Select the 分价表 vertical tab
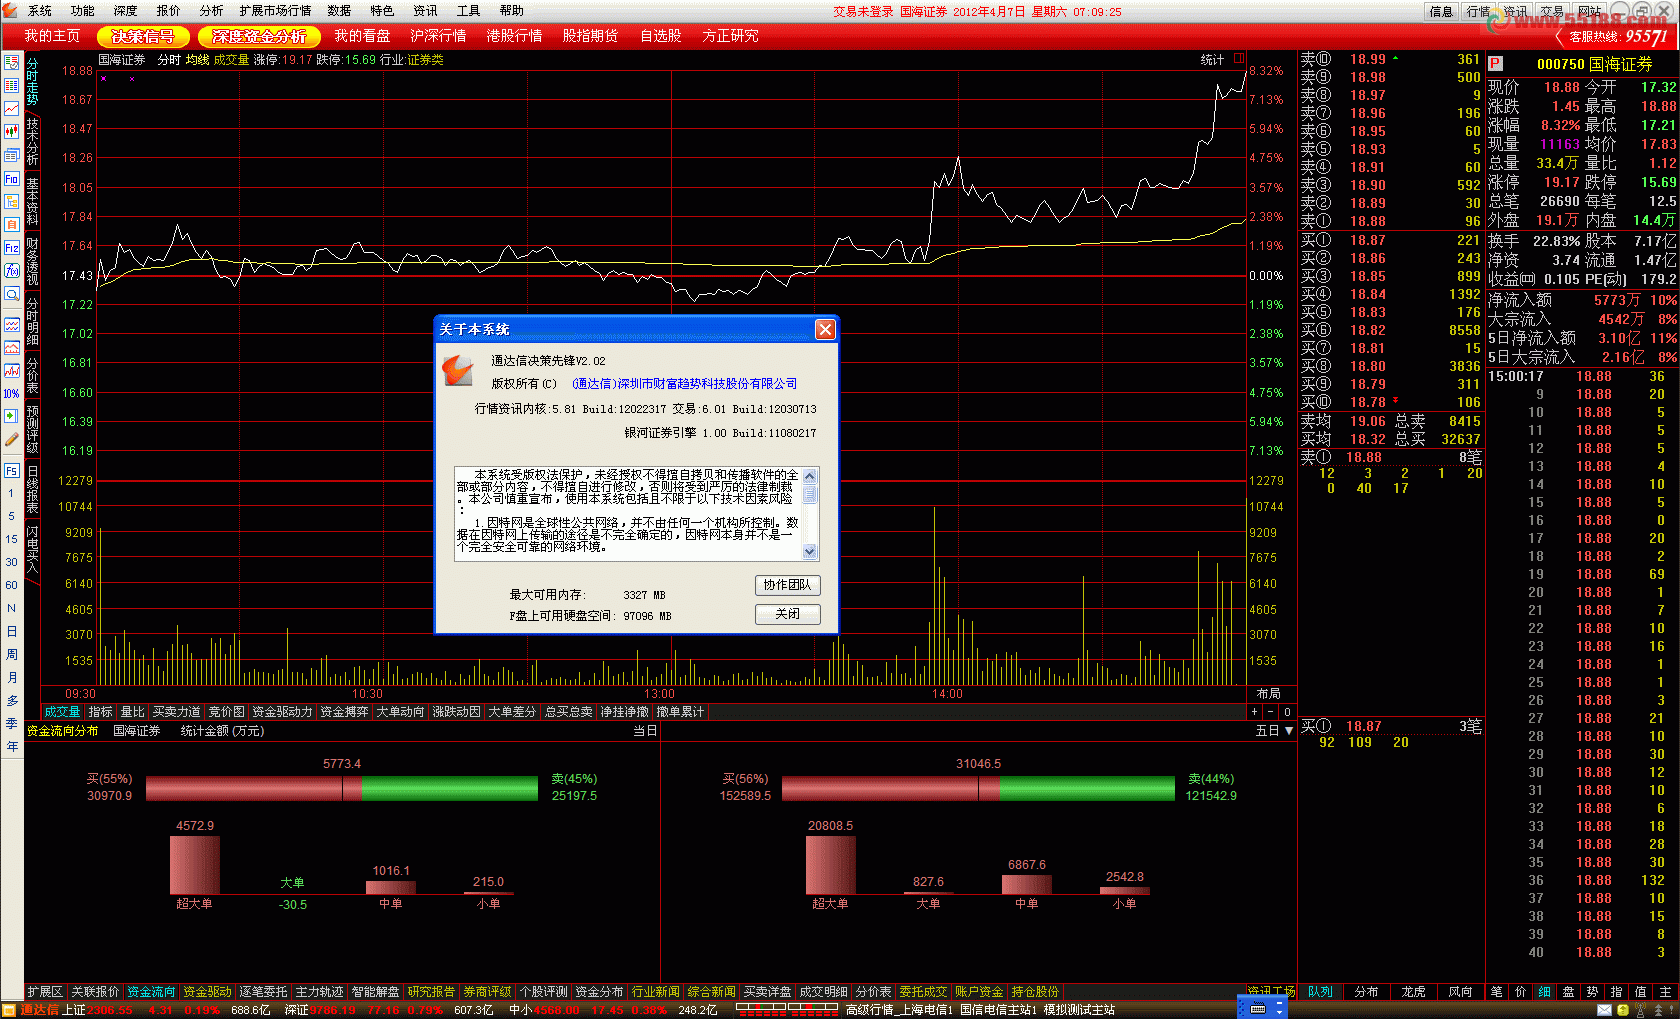Viewport: 1680px width, 1019px height. coord(32,375)
